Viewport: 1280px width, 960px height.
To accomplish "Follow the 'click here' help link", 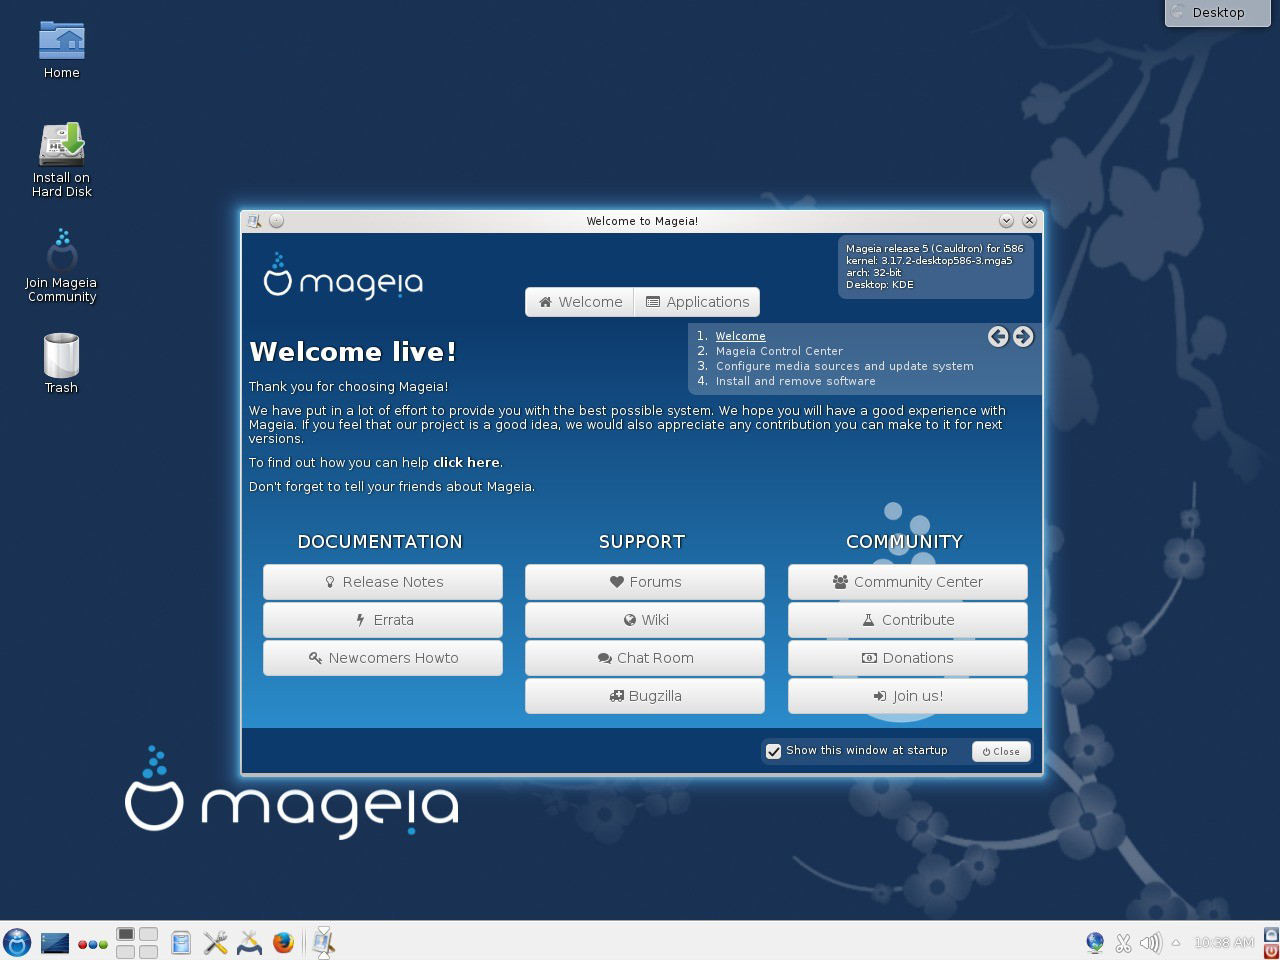I will pos(466,463).
